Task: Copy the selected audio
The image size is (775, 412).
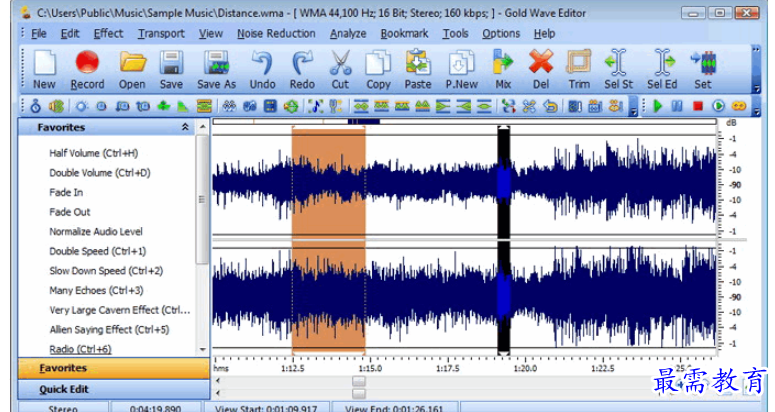Action: coord(378,69)
